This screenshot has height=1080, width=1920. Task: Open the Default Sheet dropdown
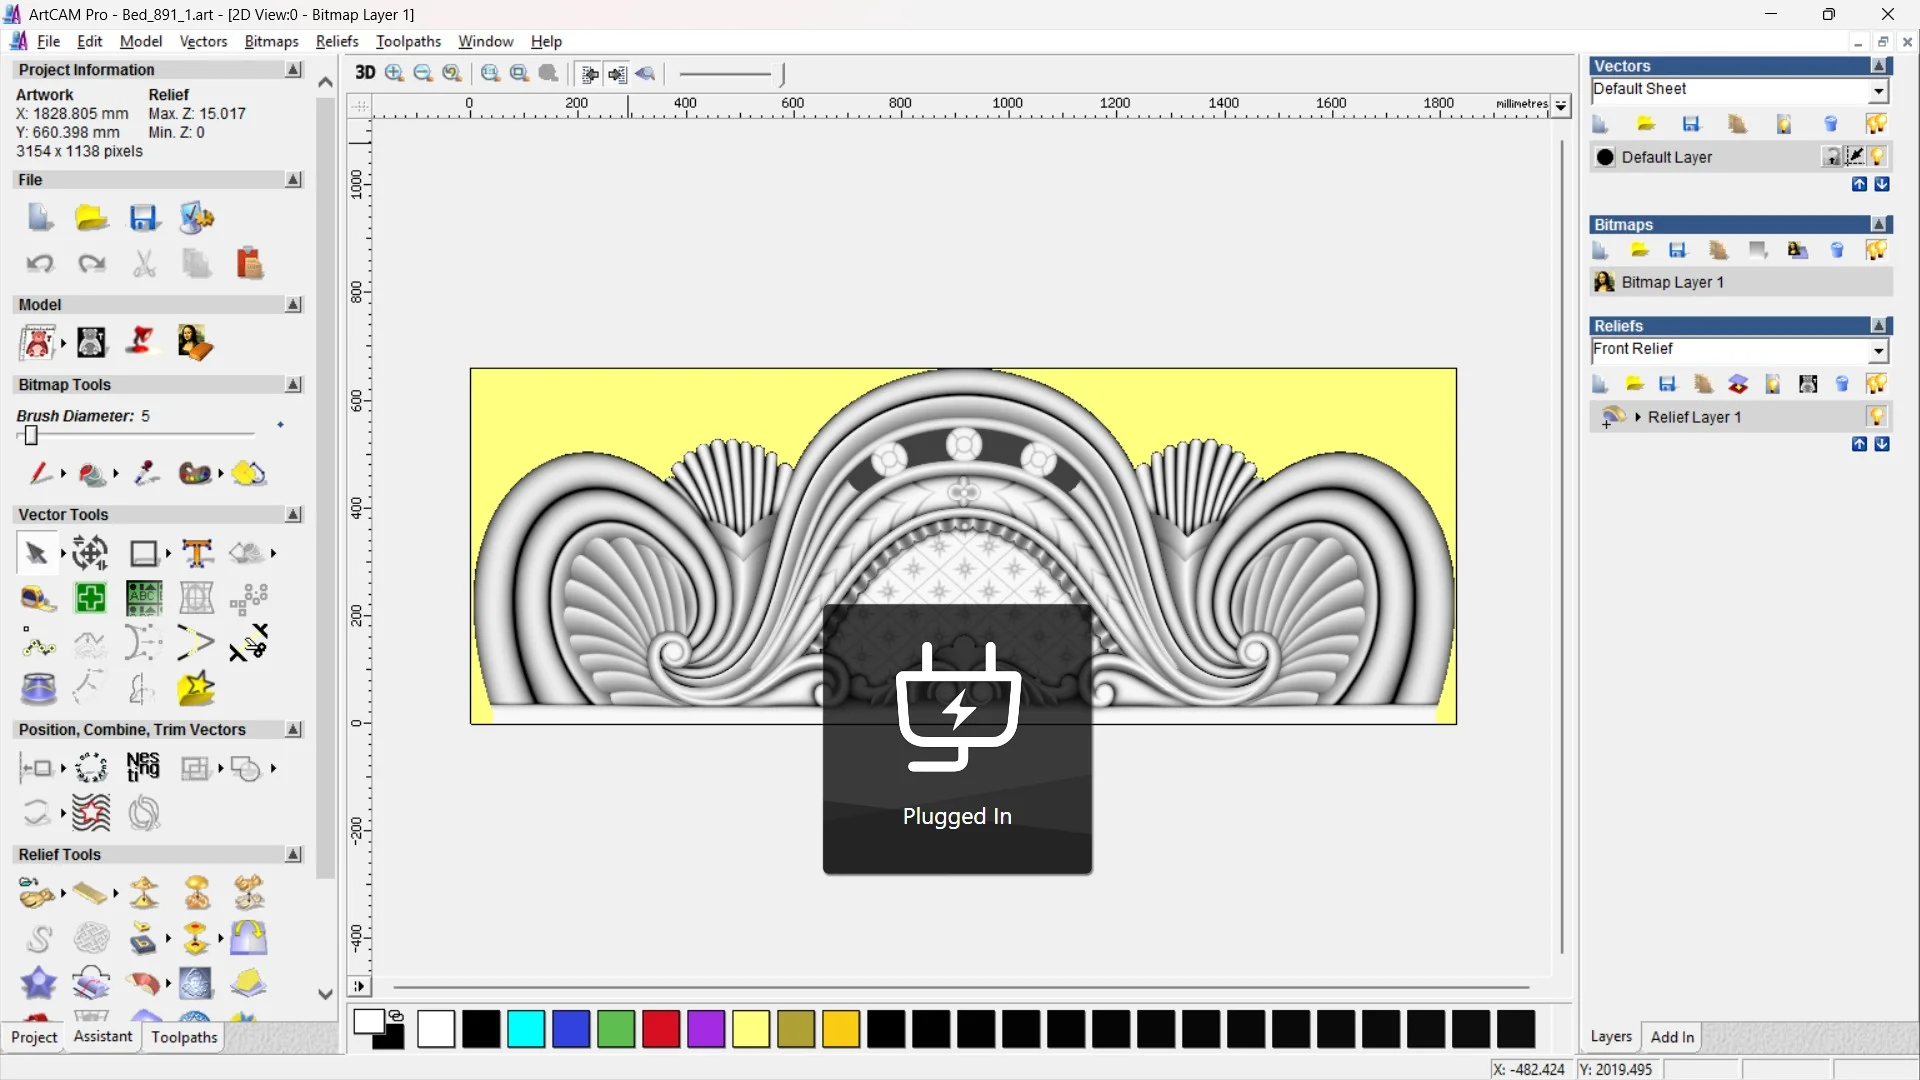[1878, 90]
